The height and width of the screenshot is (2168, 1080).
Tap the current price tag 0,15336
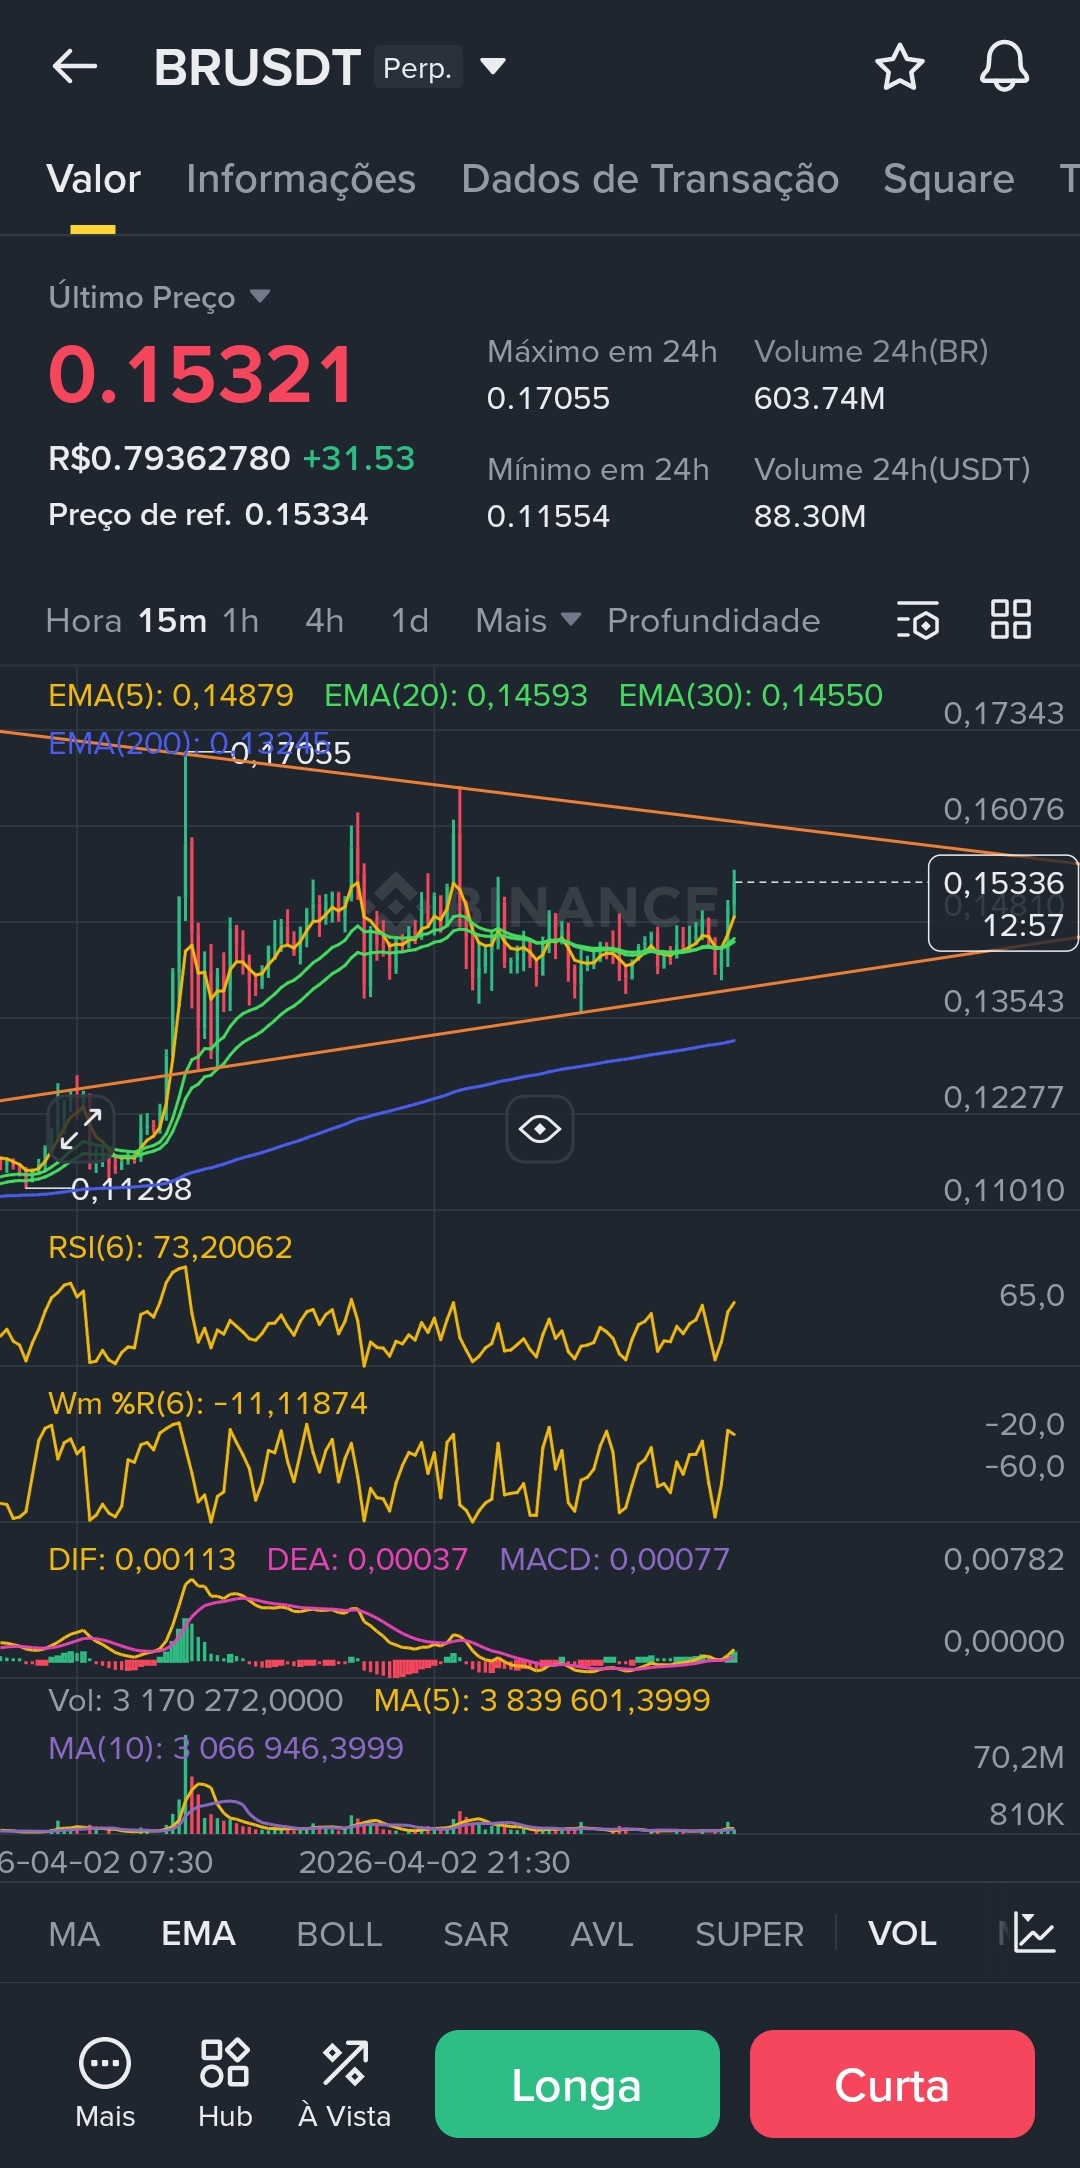coord(1003,903)
